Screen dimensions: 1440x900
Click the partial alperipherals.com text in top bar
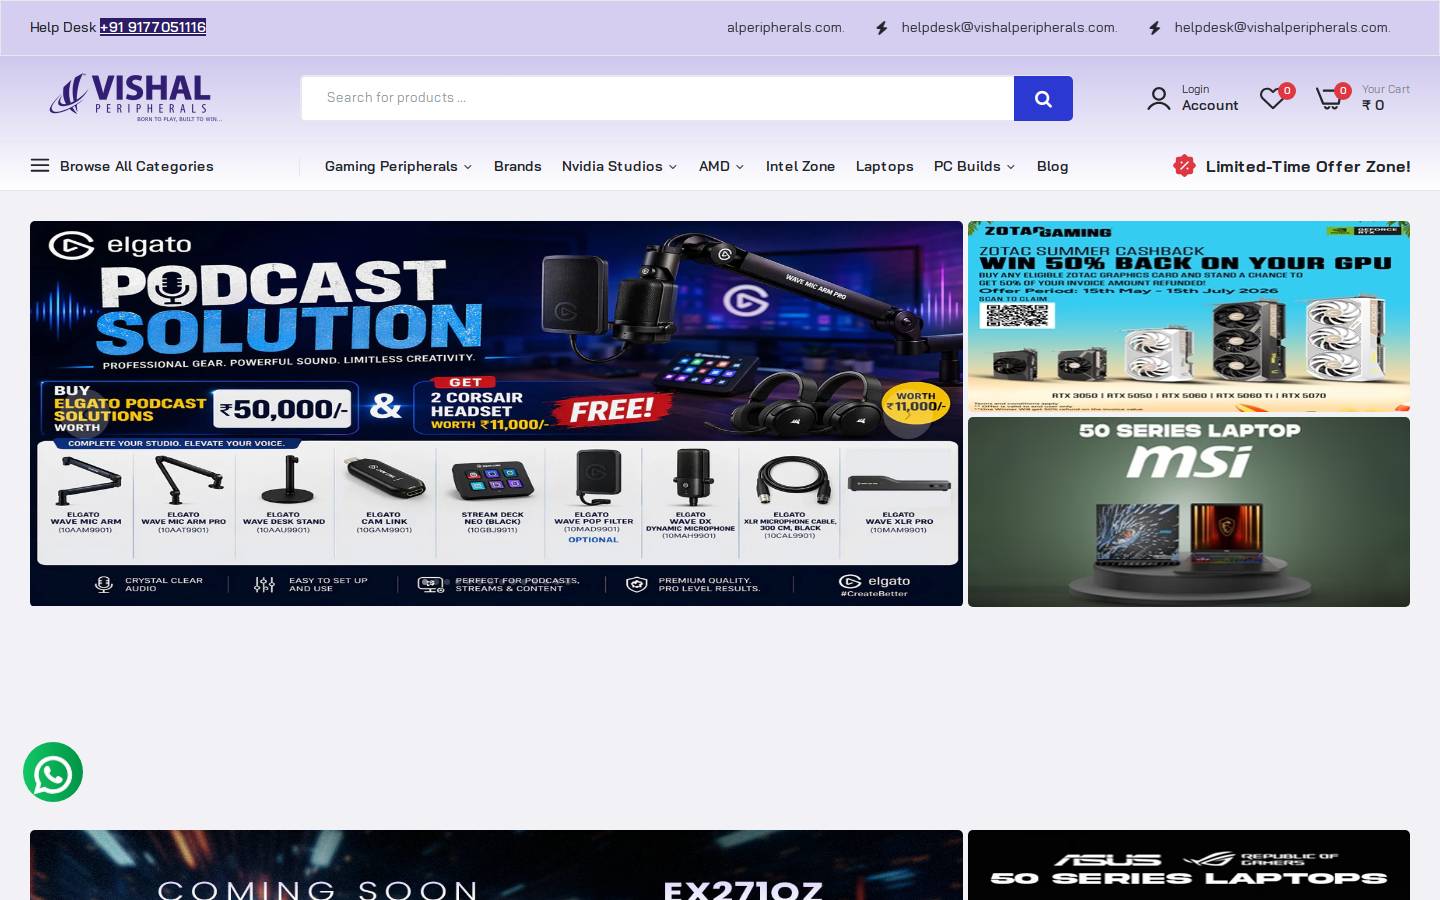click(x=786, y=27)
